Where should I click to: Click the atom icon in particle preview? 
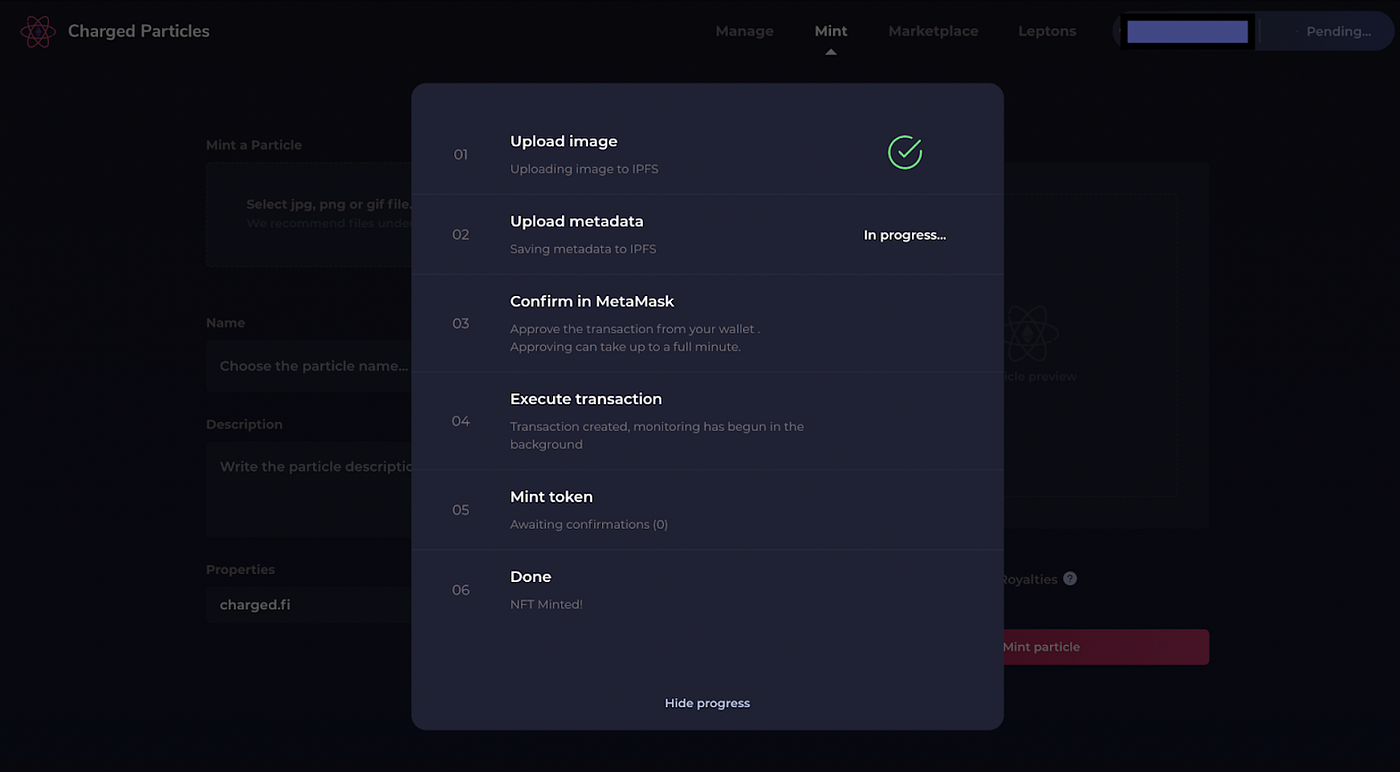1030,334
